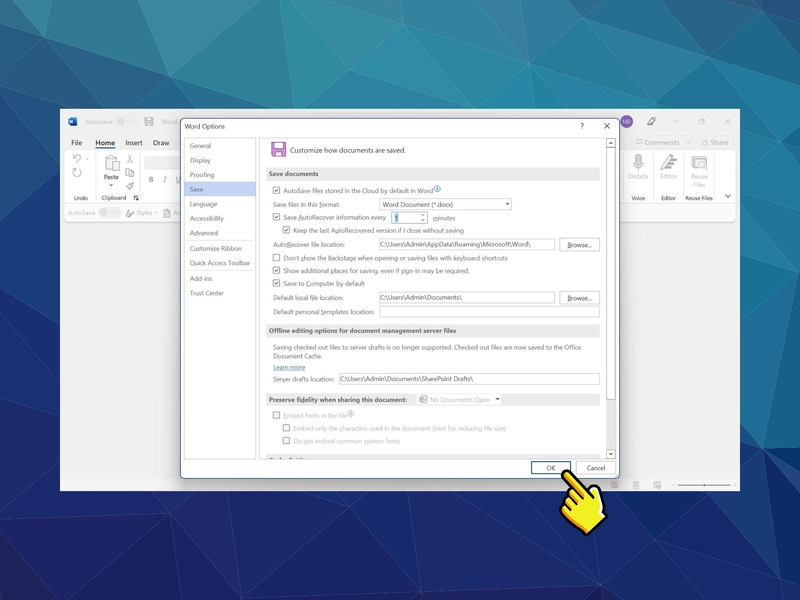
Task: Click the Server drafts location input field
Action: [x=468, y=379]
